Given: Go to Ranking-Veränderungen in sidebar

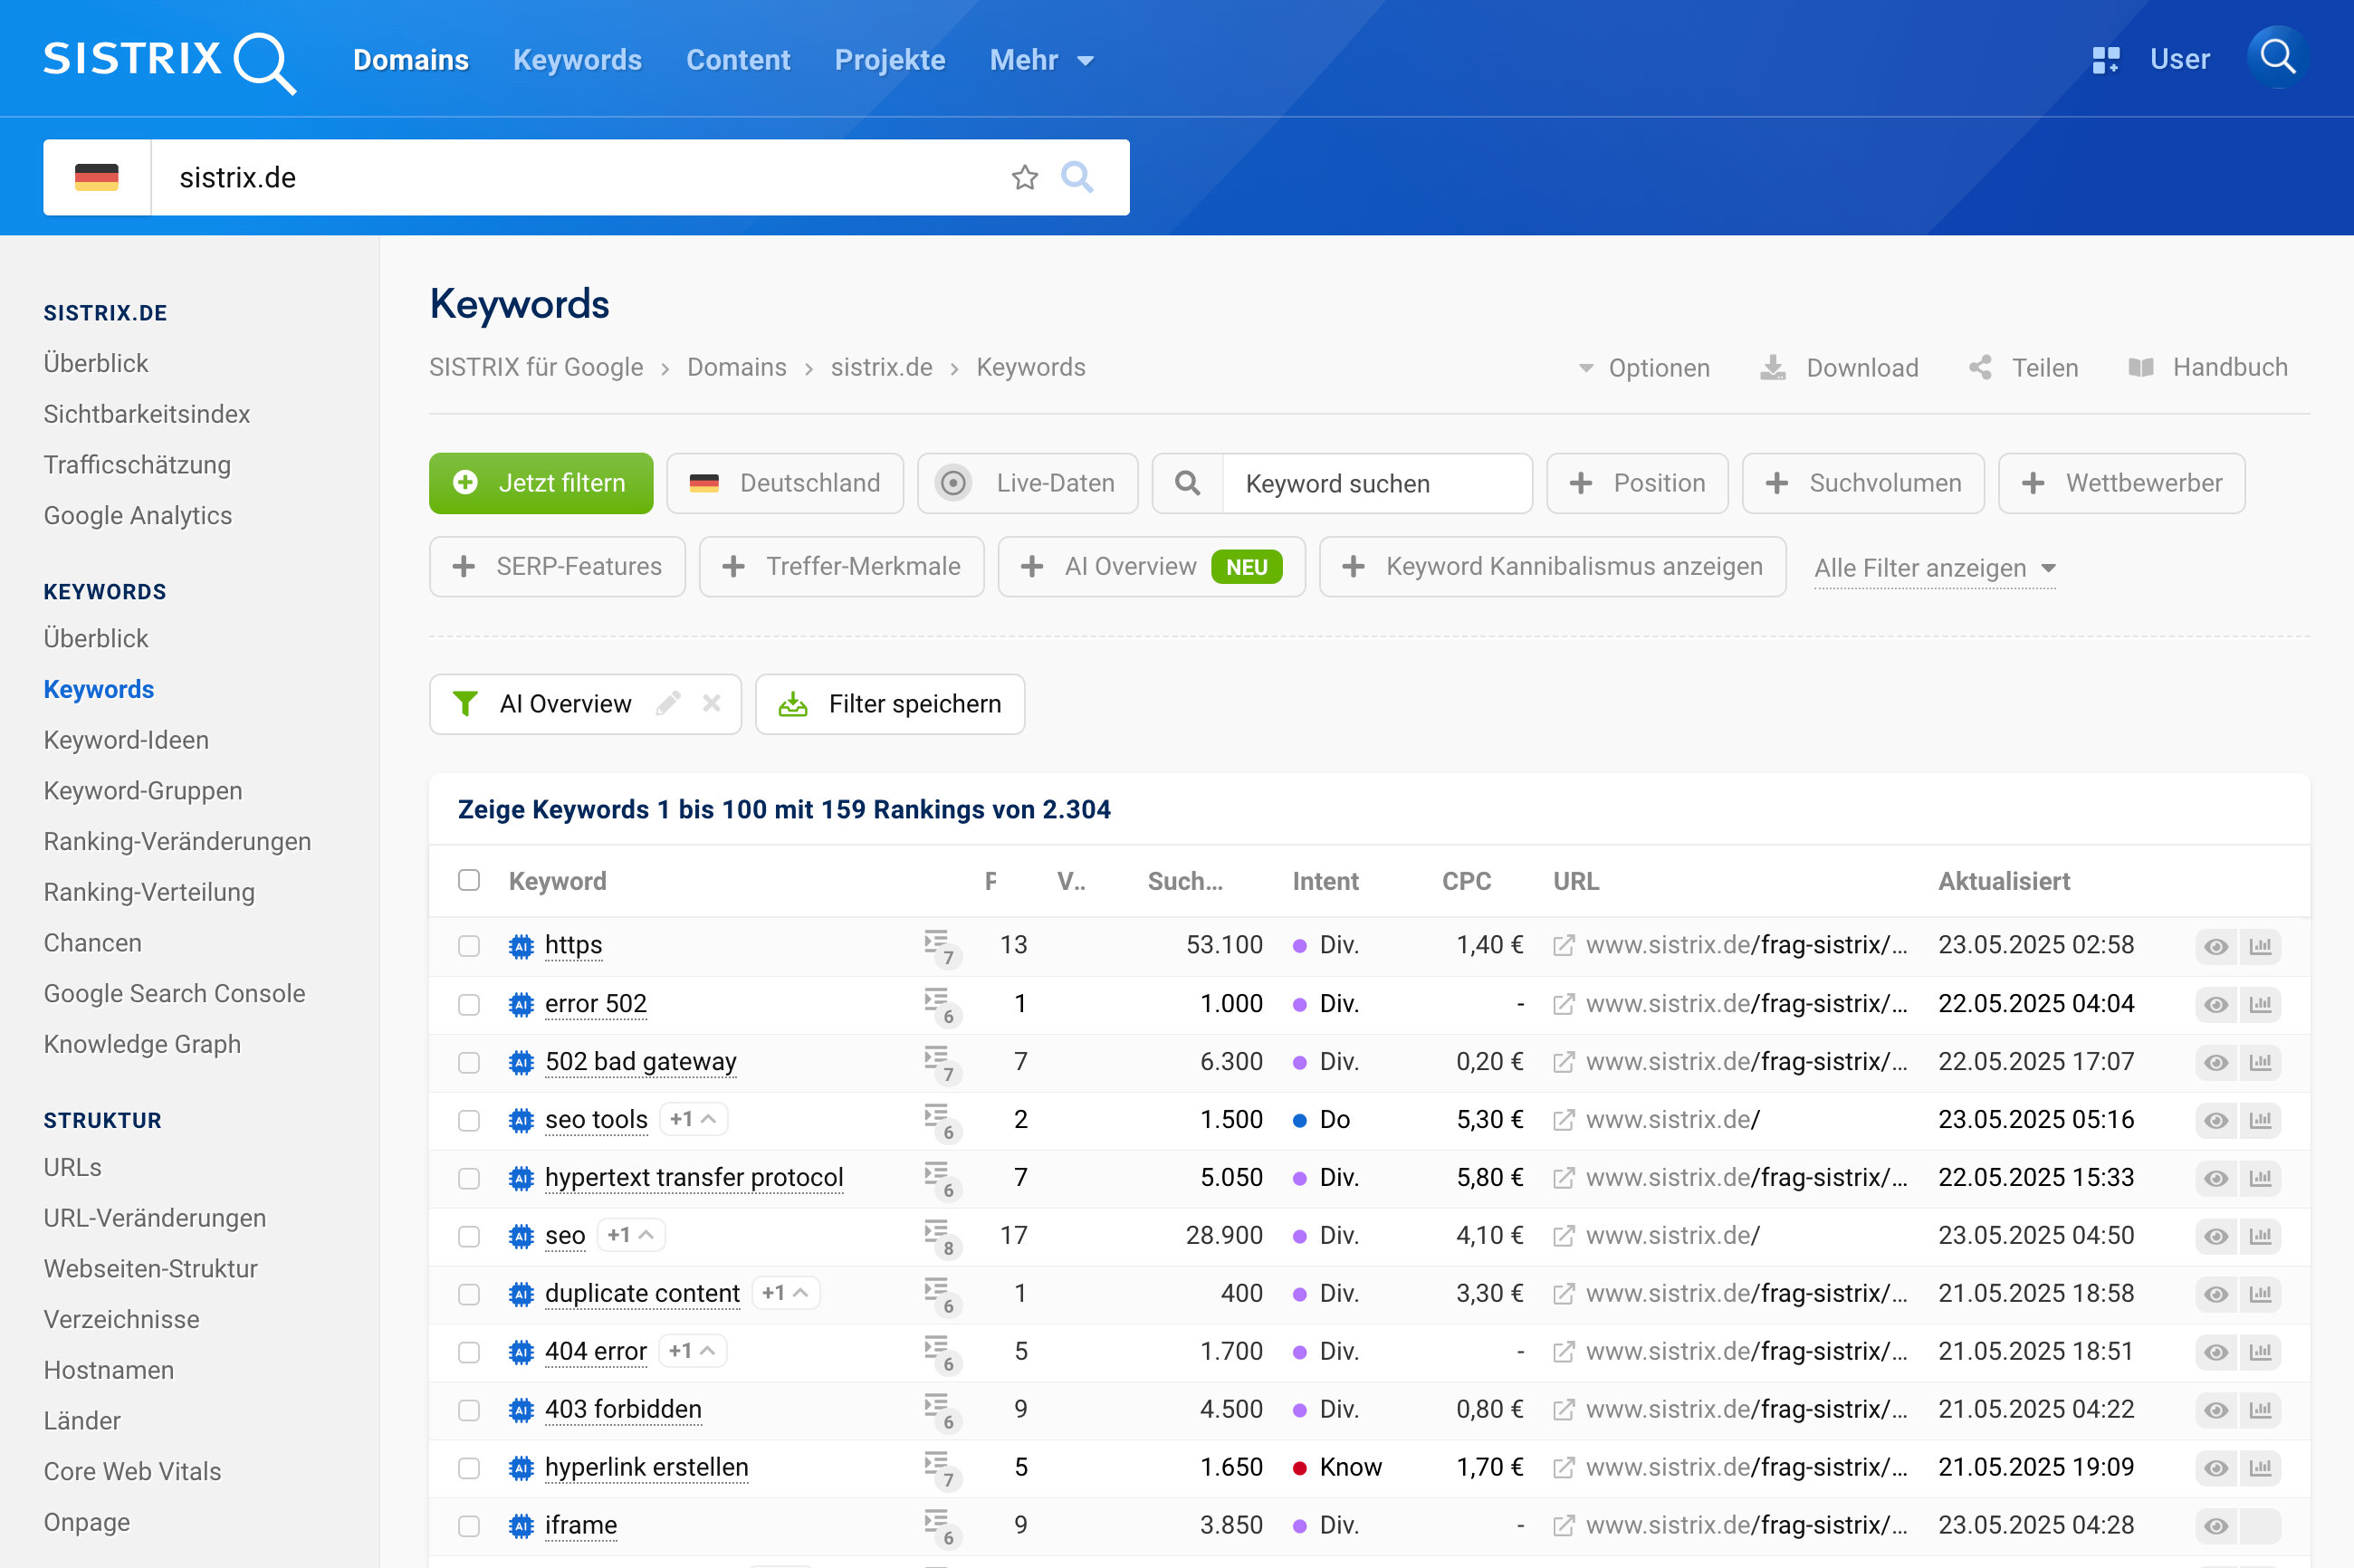Looking at the screenshot, I should point(177,841).
